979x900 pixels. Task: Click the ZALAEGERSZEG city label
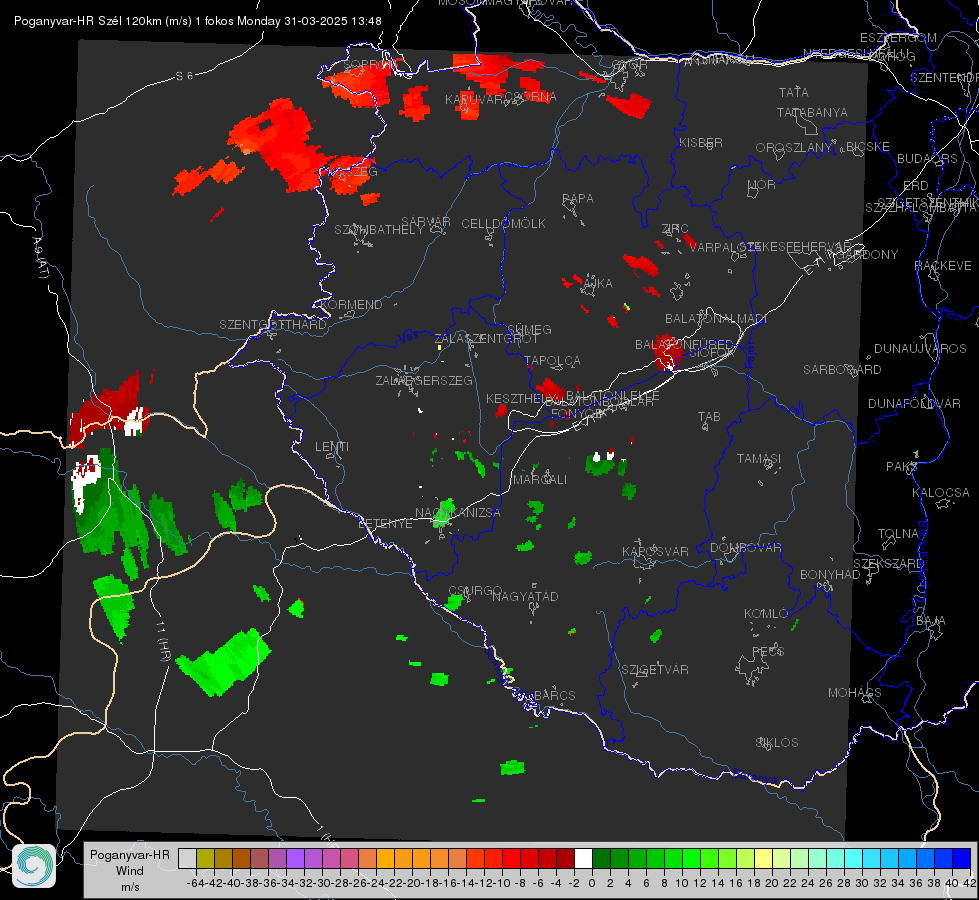click(424, 380)
